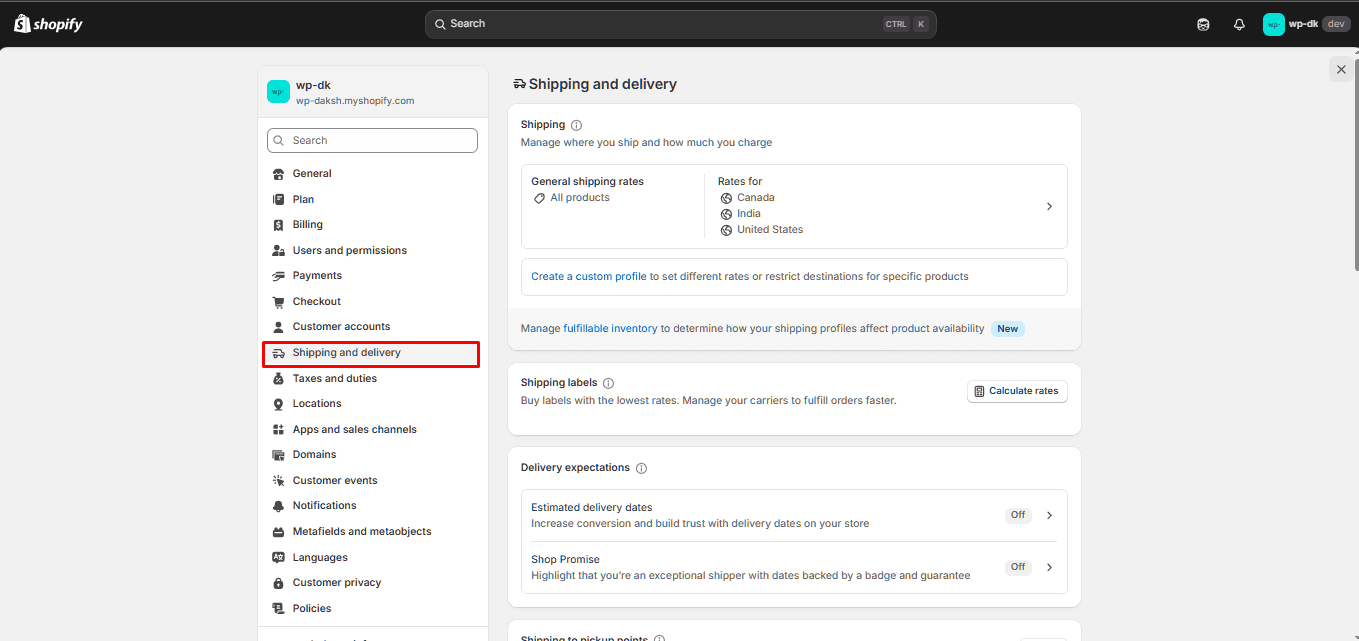Open Shop Promise settings chevron
Viewport: 1359px width, 641px height.
click(x=1049, y=567)
